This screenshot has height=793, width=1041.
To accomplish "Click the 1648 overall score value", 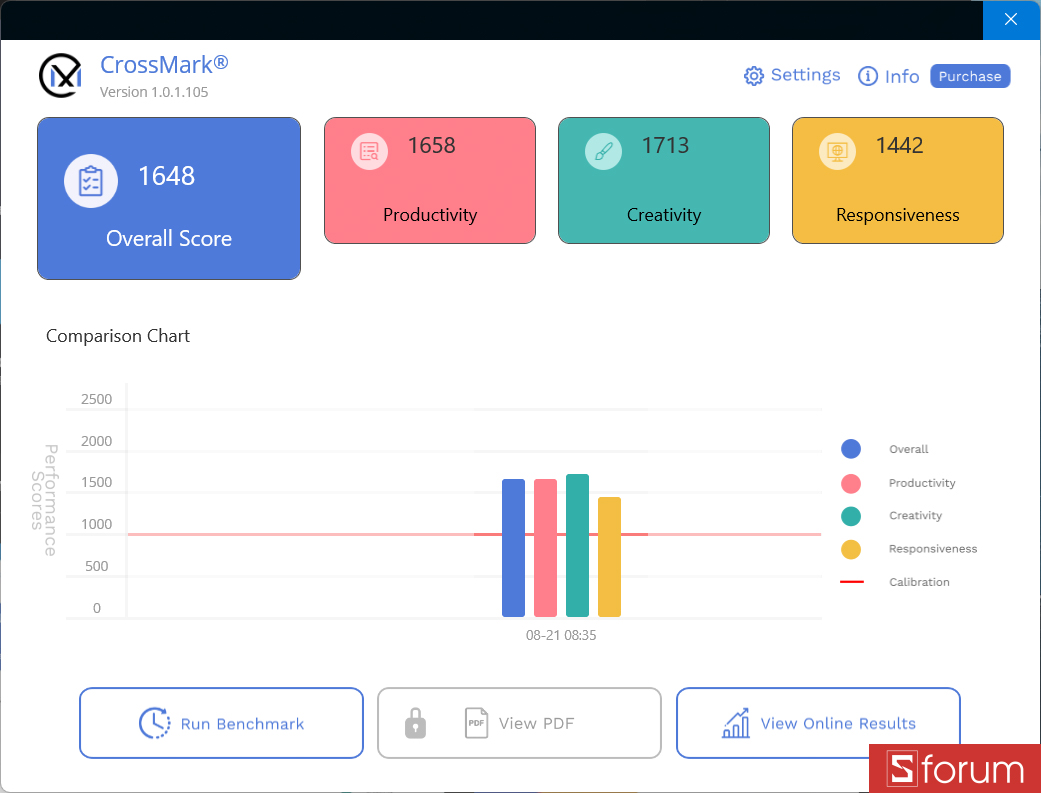I will click(166, 176).
